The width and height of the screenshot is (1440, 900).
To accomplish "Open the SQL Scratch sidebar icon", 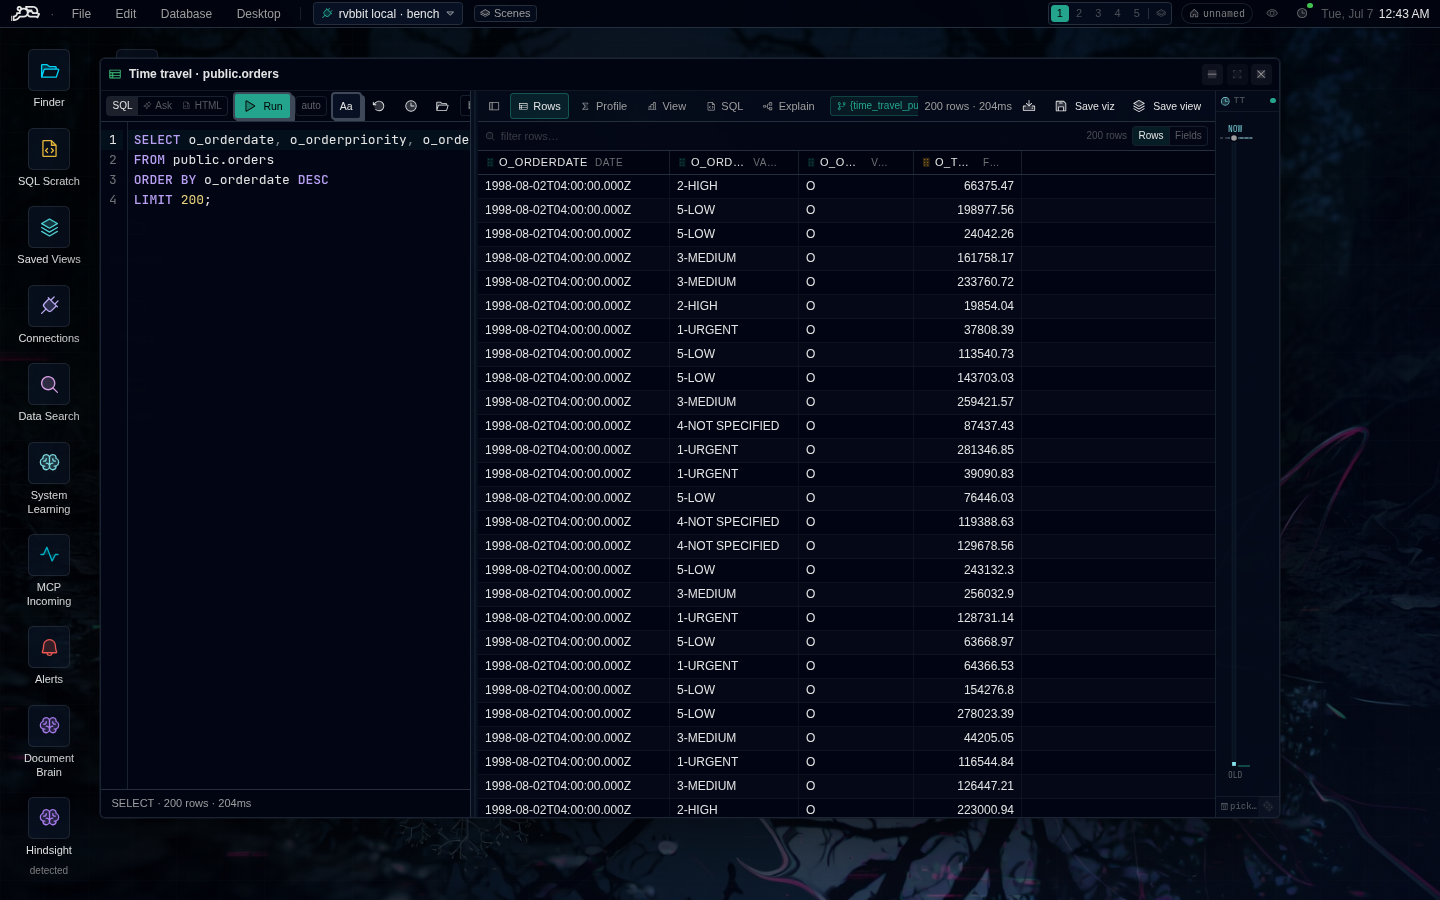I will coord(49,149).
